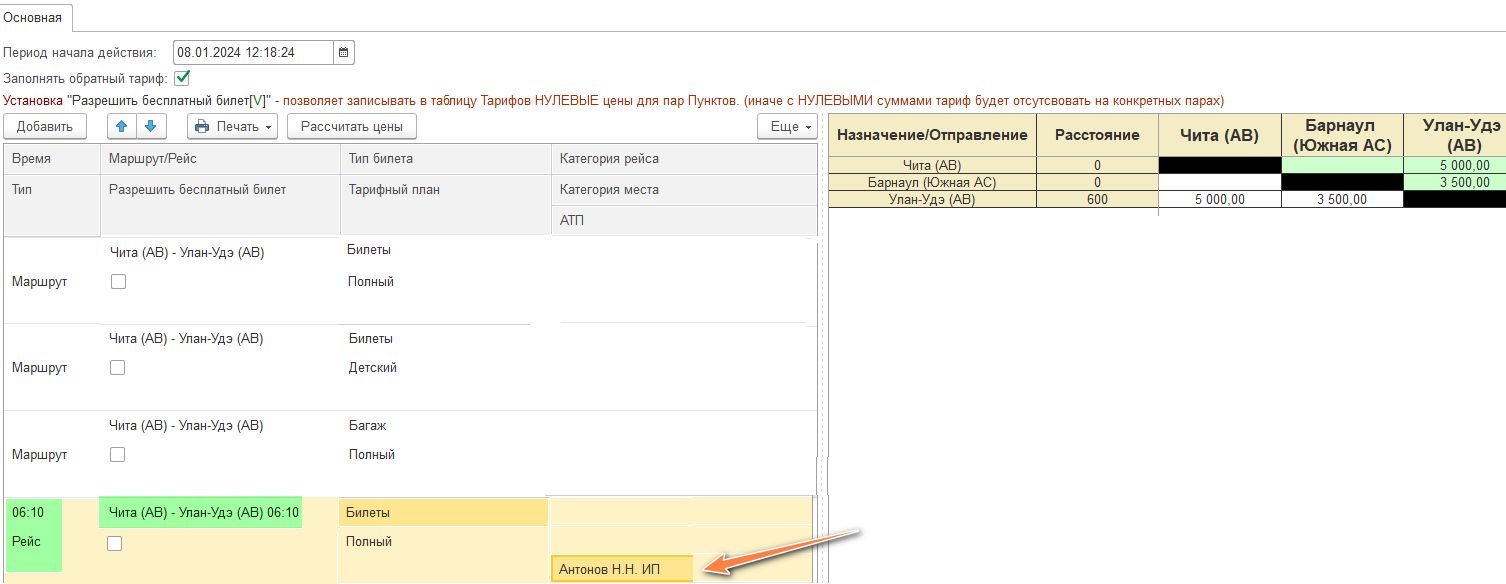This screenshot has height=584, width=1506.
Task: Click the Печать printer button
Action: pos(228,127)
